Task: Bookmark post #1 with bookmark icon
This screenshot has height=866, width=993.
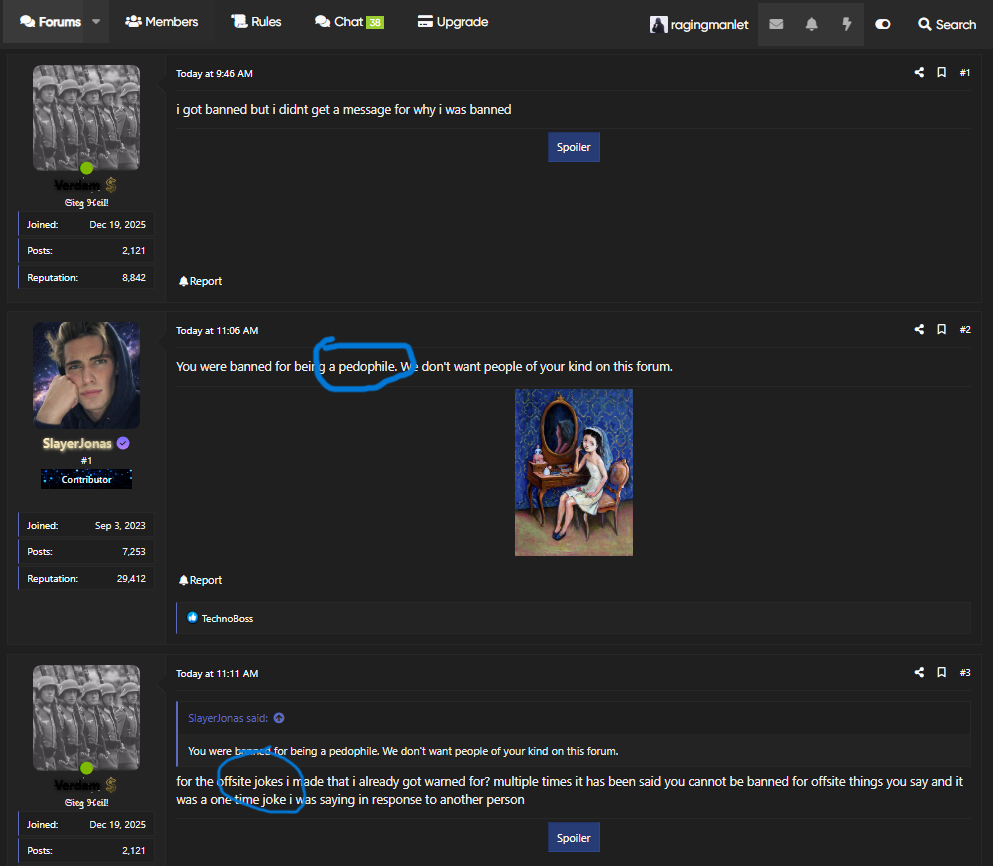Action: 941,73
